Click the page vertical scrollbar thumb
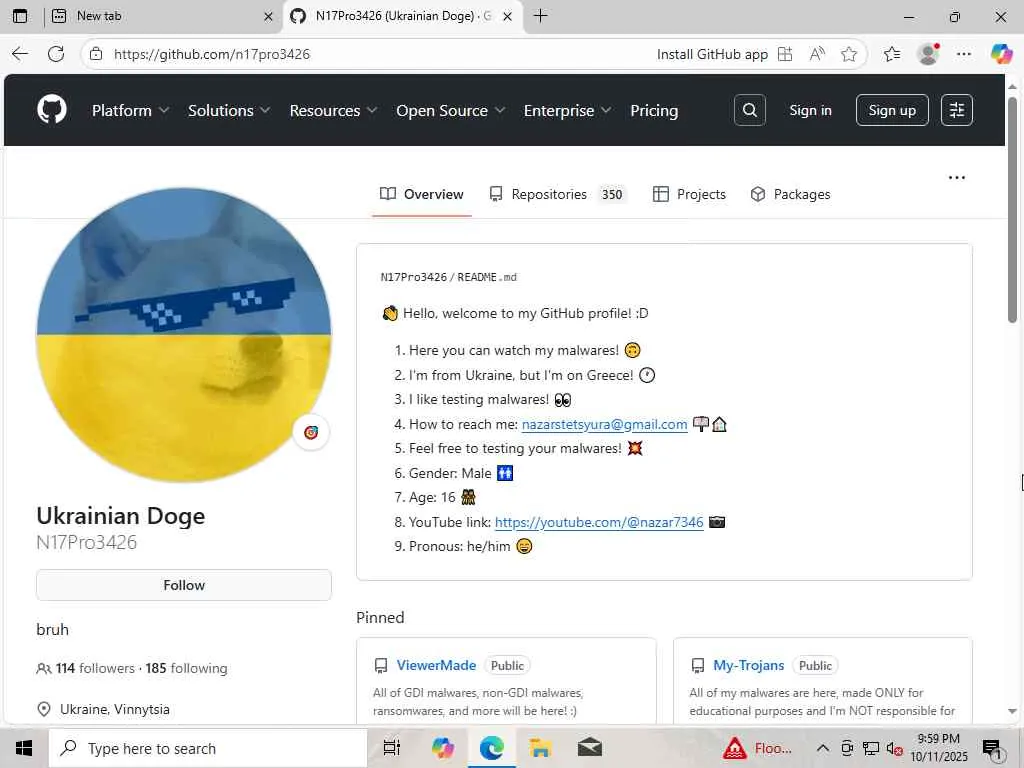 1012,209
